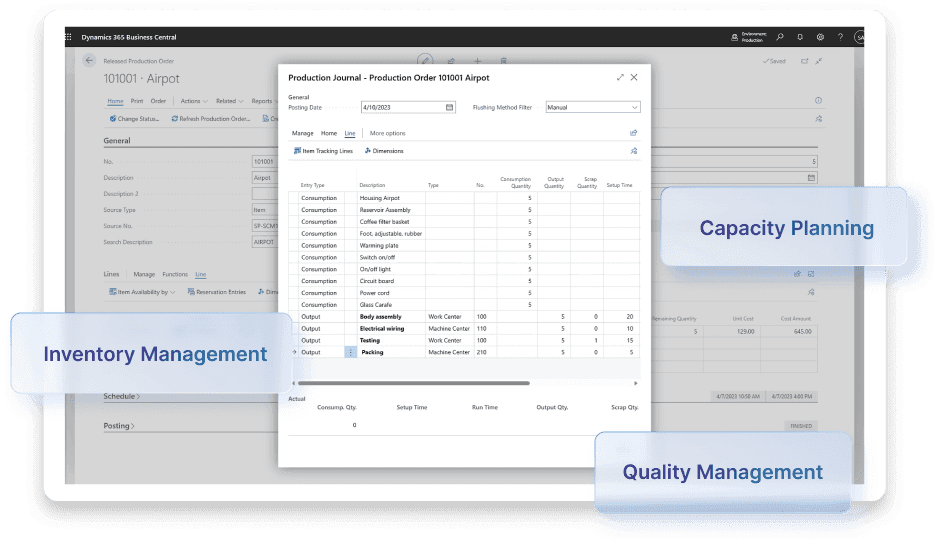Open the app launcher waffle menu
This screenshot has height=544, width=938.
coord(69,37)
